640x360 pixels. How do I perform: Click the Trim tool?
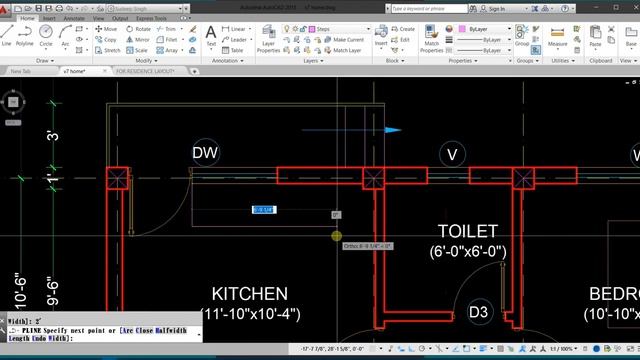[166, 29]
